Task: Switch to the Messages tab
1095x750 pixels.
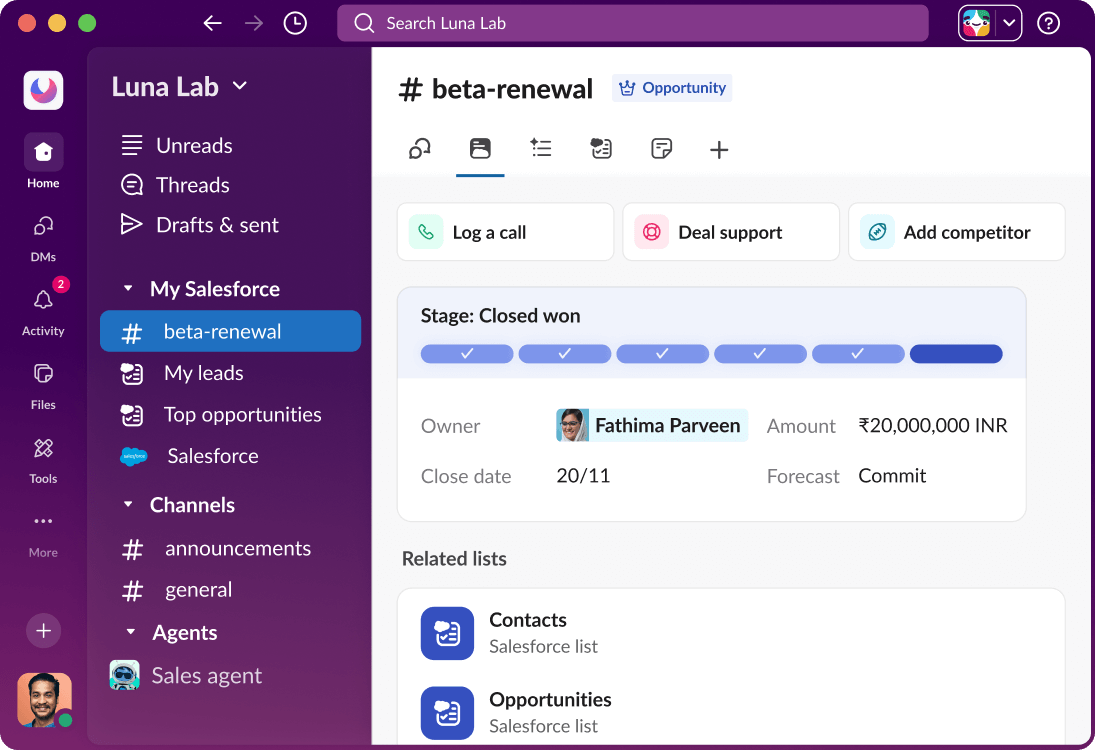Action: 419,148
